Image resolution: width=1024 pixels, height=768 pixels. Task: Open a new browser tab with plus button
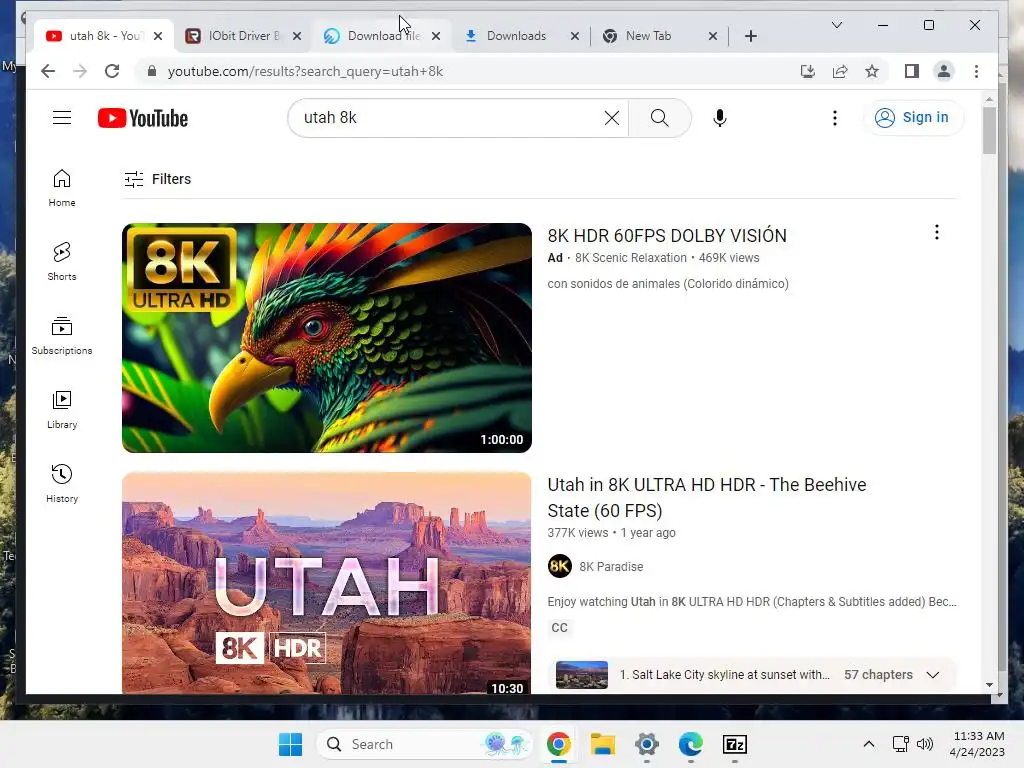click(751, 36)
